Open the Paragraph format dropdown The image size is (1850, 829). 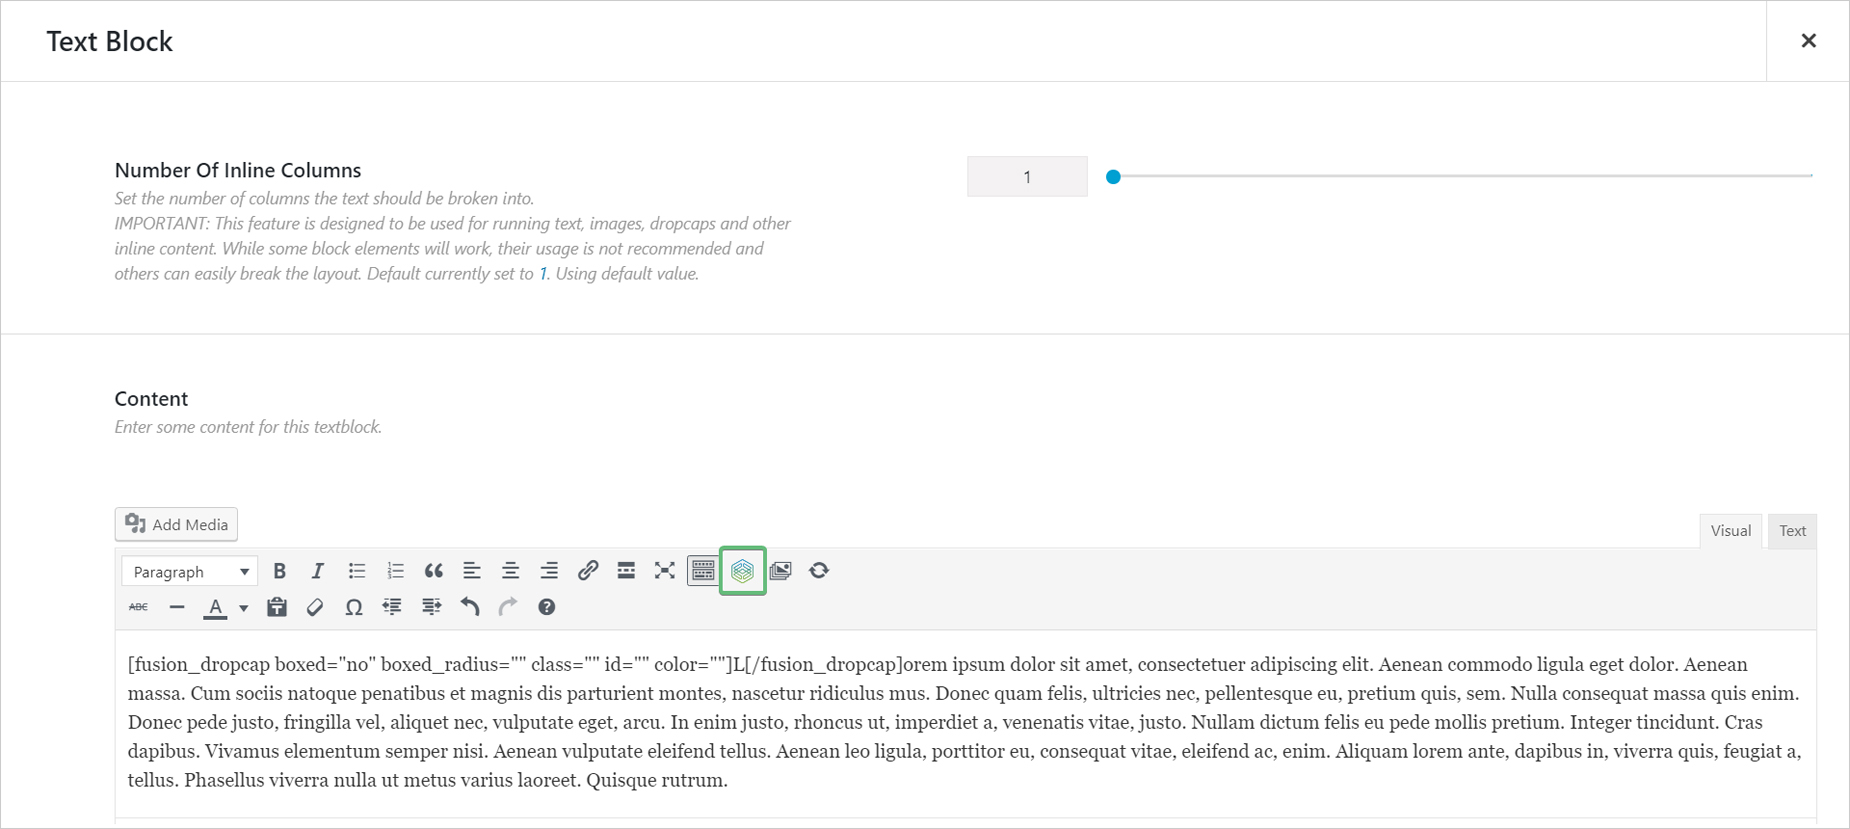tap(190, 571)
